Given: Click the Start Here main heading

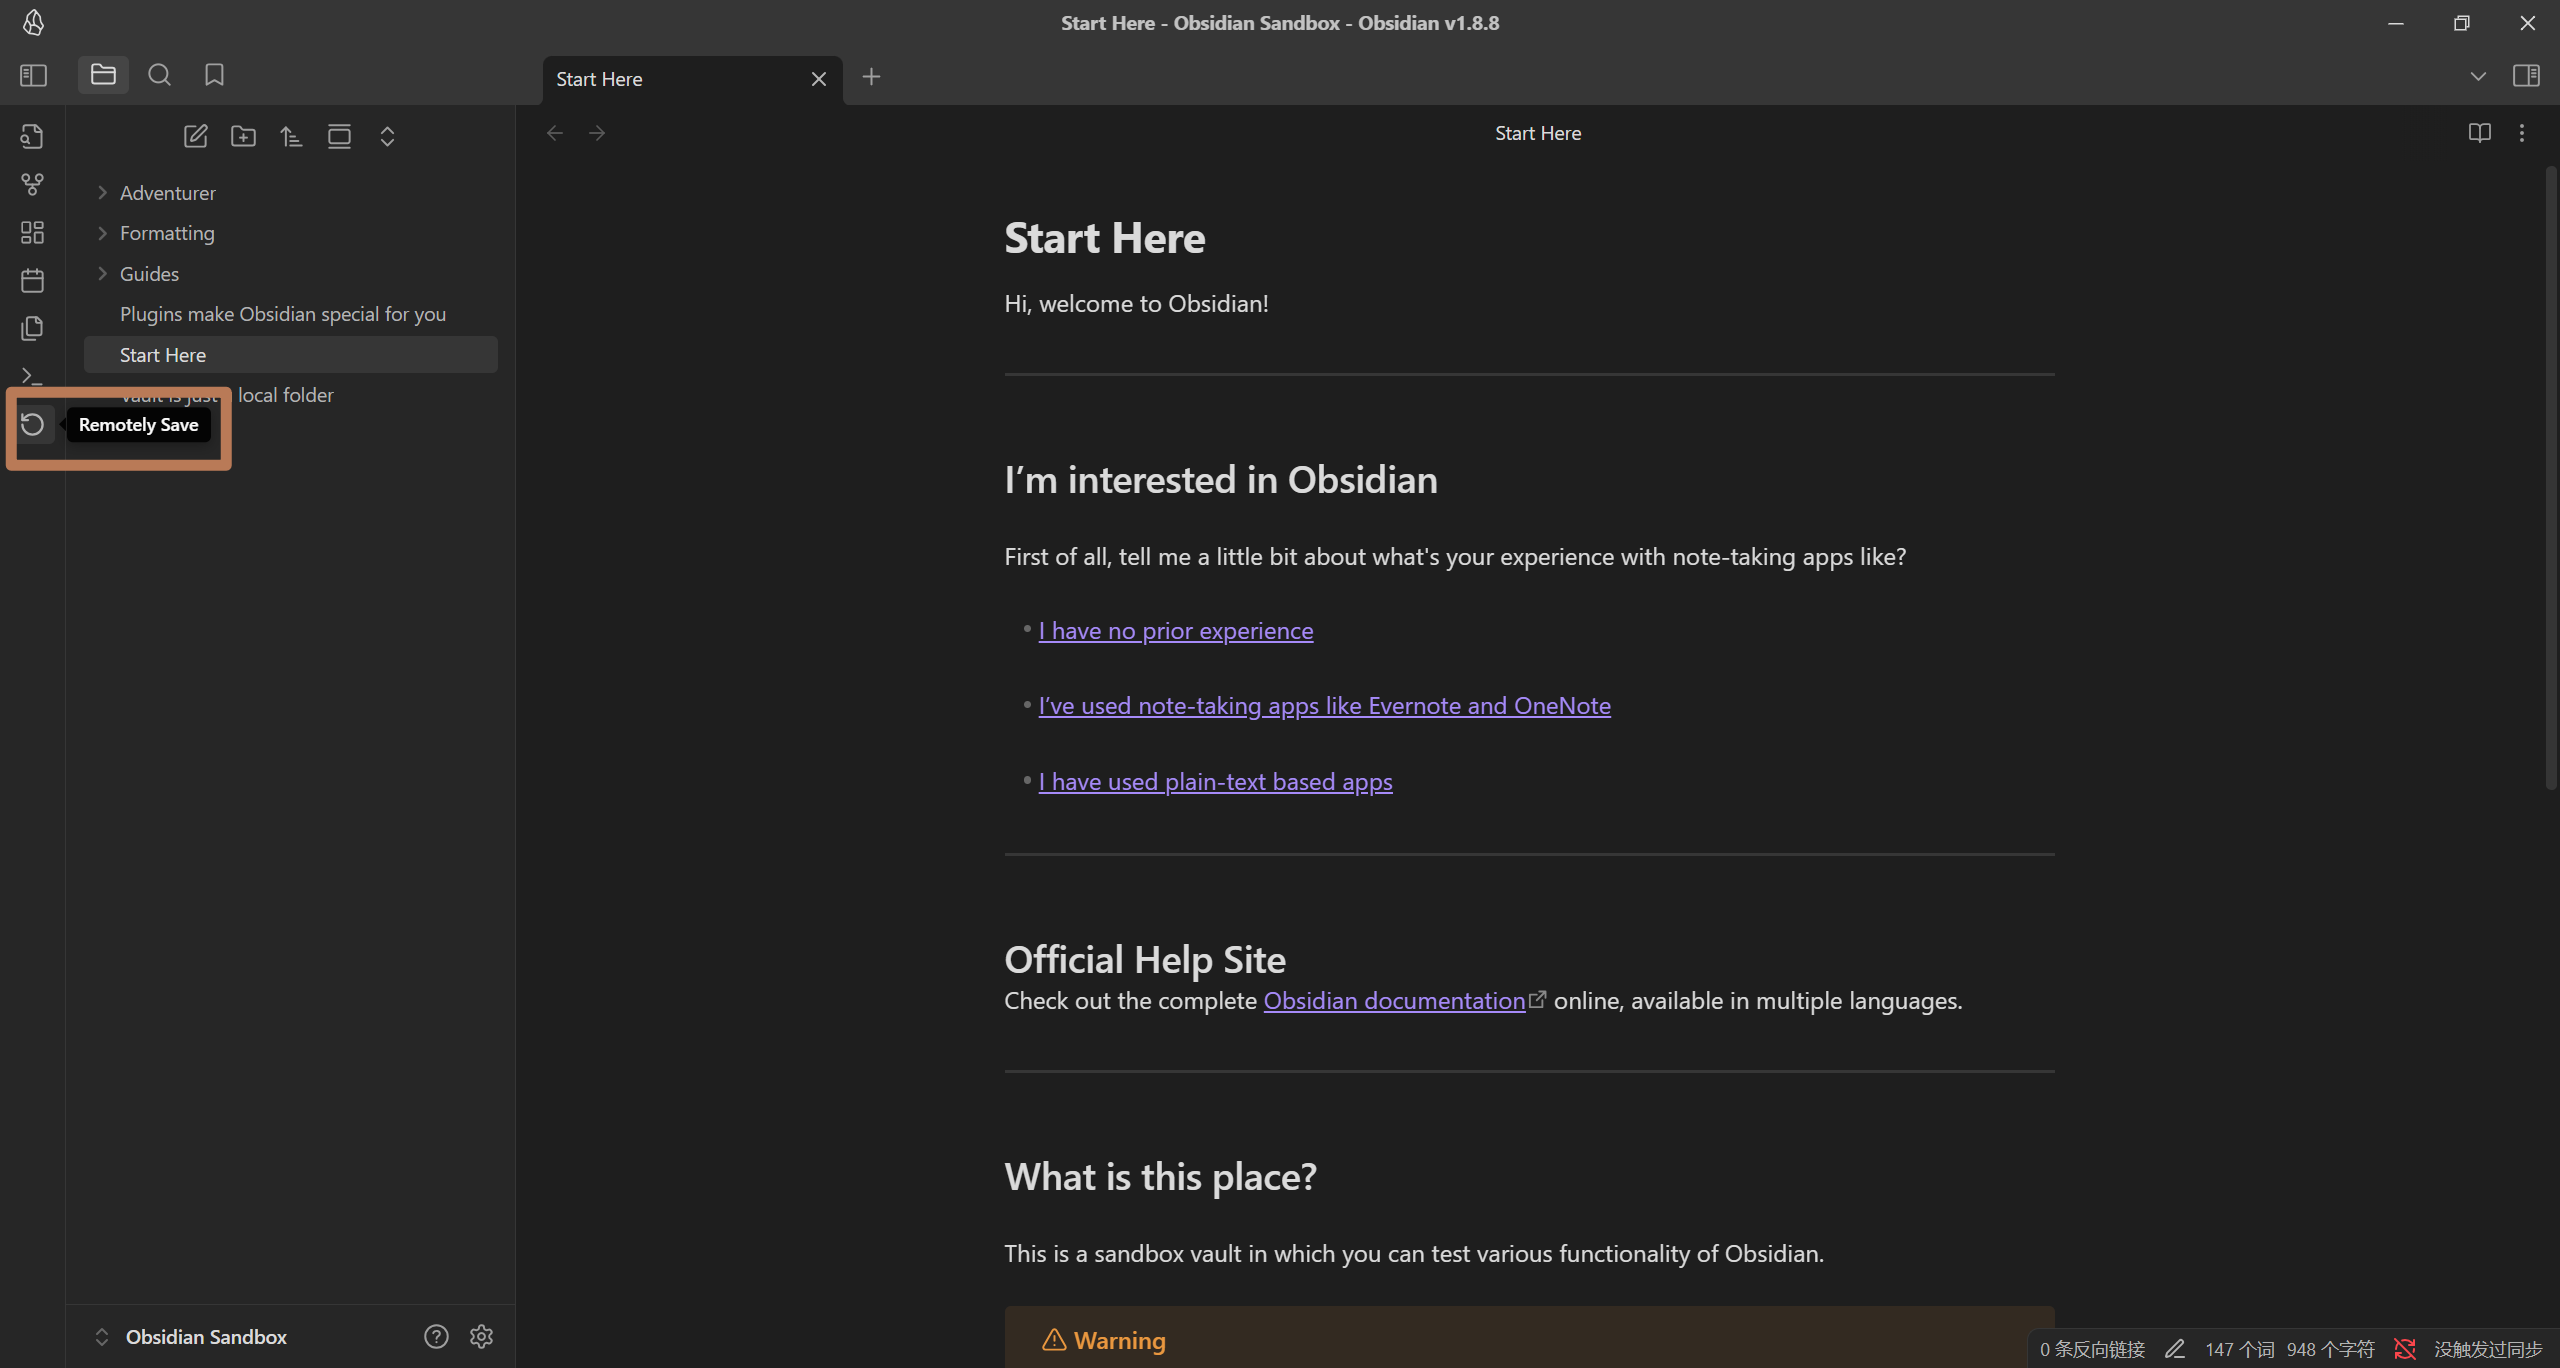Looking at the screenshot, I should (x=1104, y=238).
